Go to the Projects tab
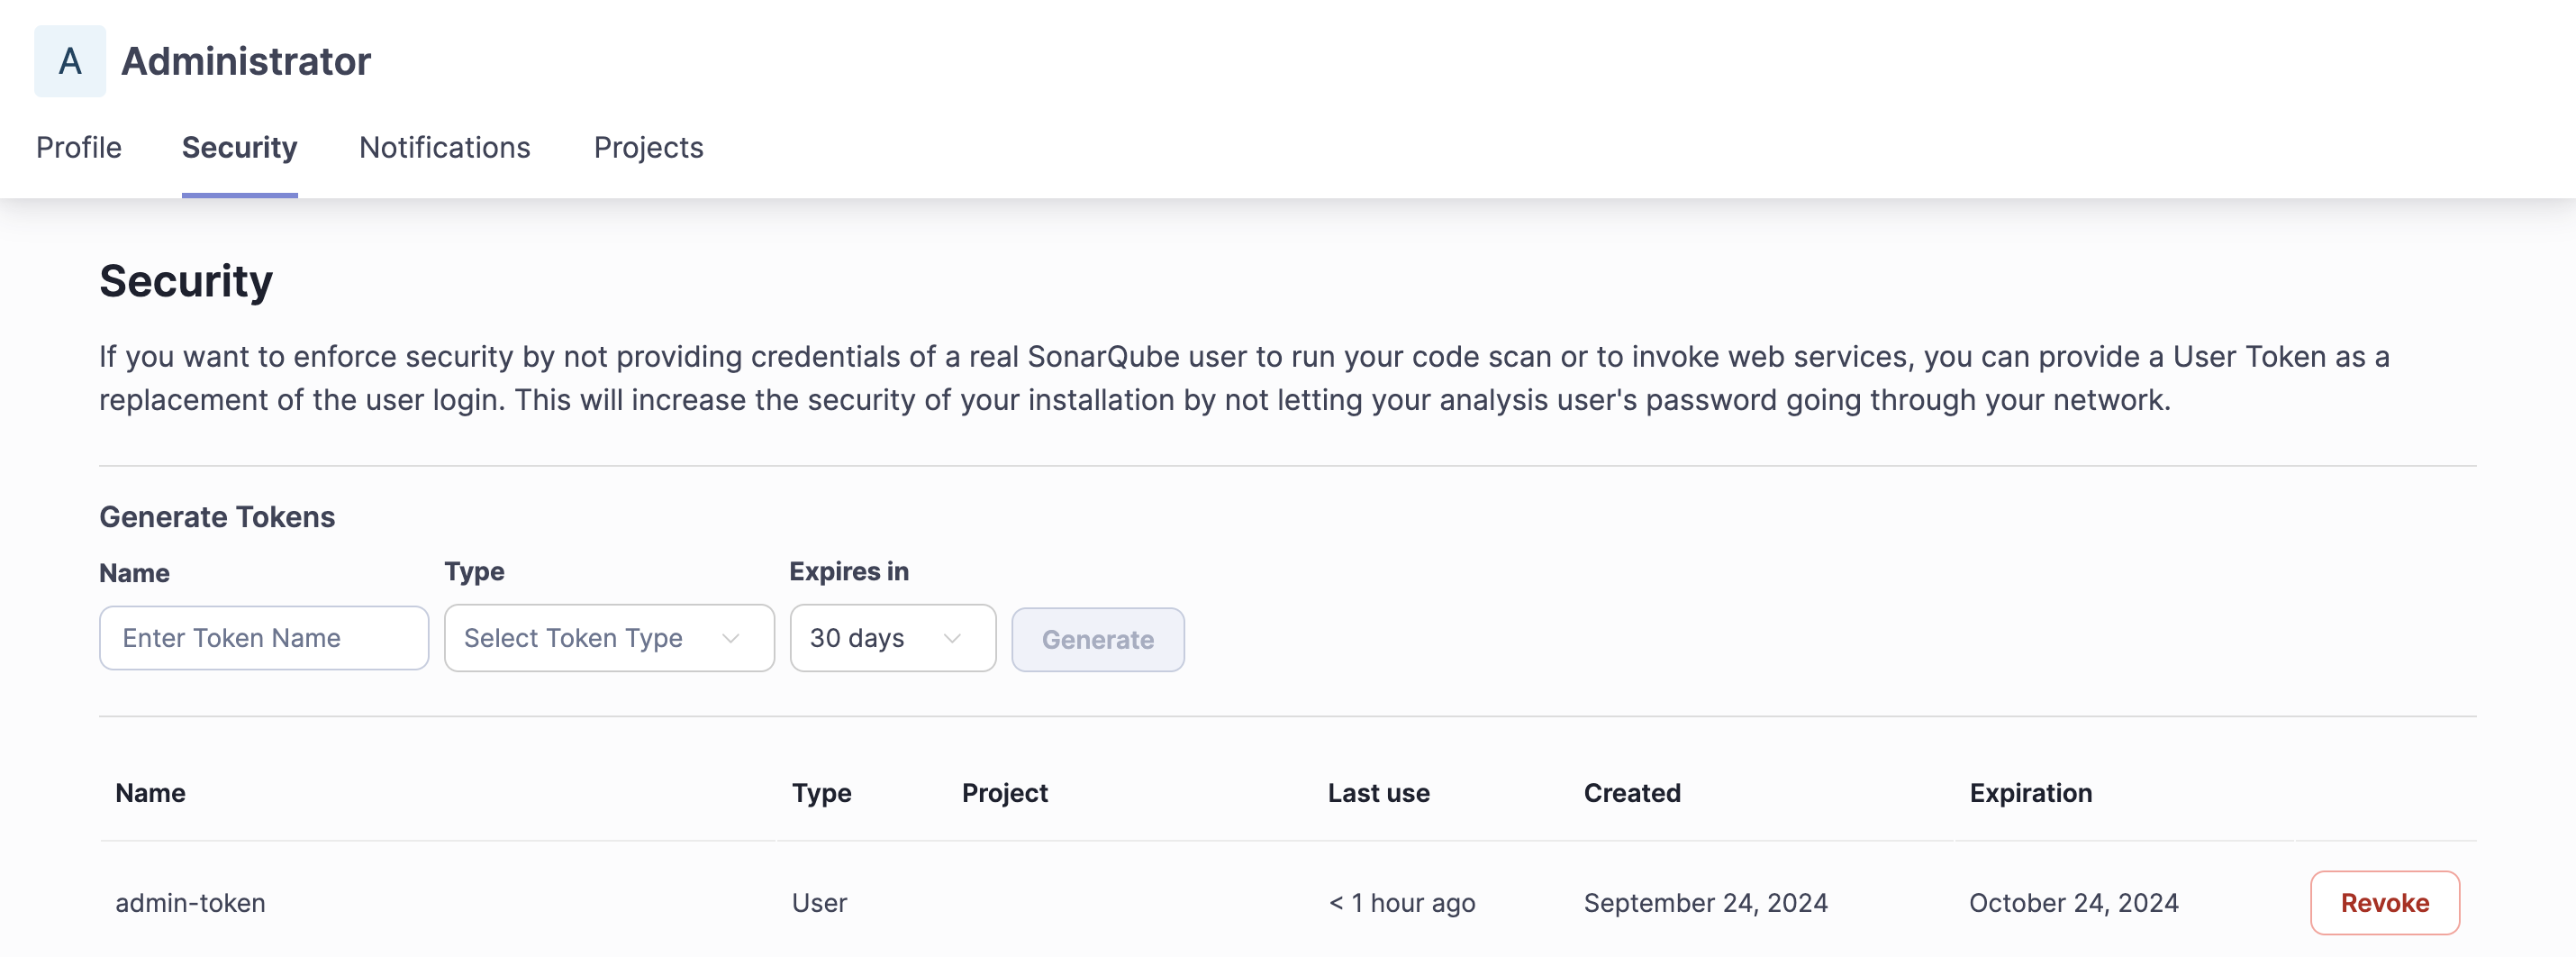 point(648,147)
